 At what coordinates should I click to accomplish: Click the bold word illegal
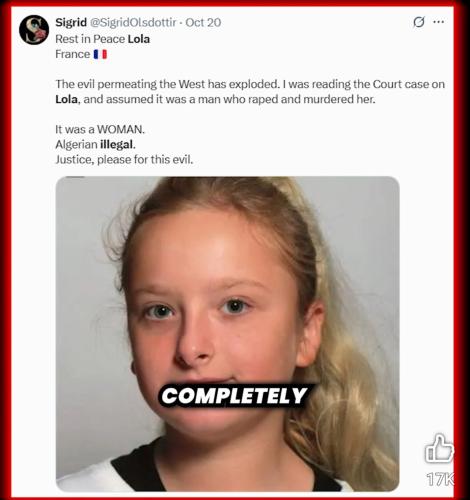tap(117, 144)
